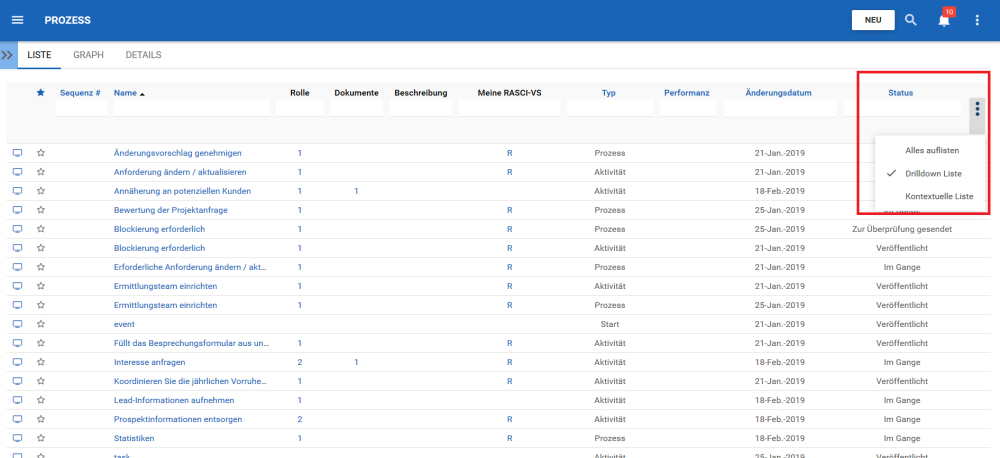Open monitor icon for Anforderung ändern row
Image resolution: width=1000 pixels, height=458 pixels.
point(18,172)
